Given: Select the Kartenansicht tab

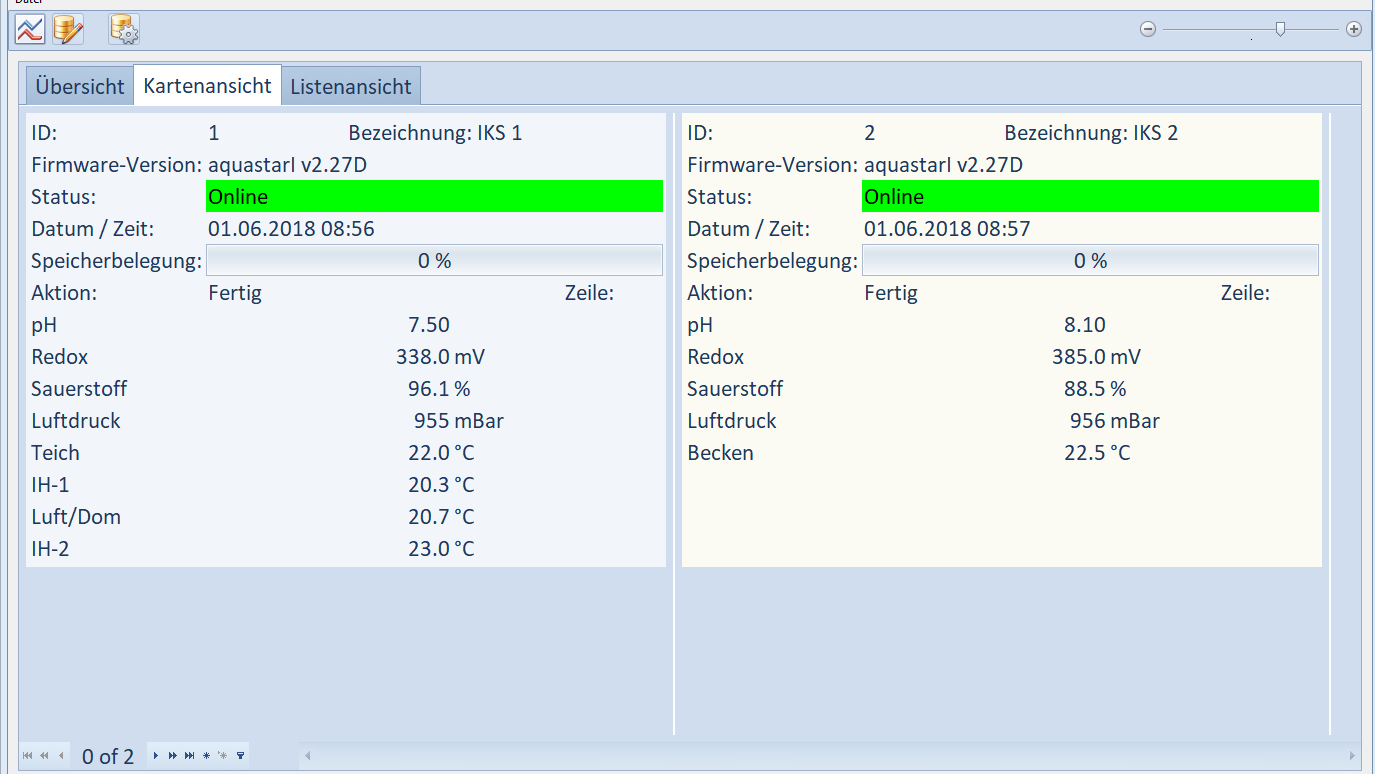Looking at the screenshot, I should pyautogui.click(x=208, y=86).
